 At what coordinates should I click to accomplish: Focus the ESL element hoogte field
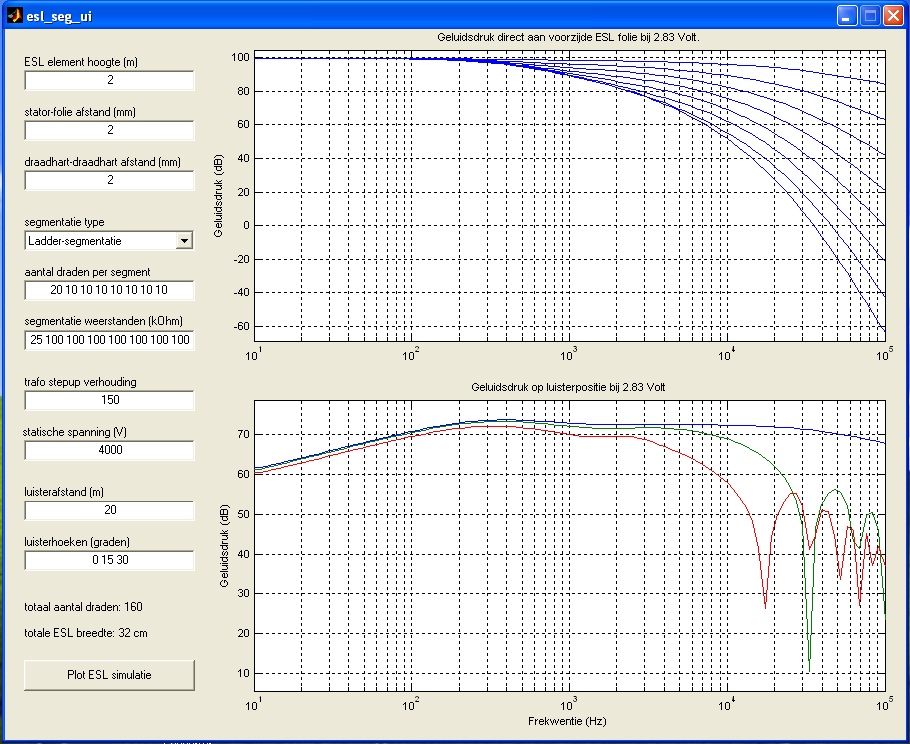[109, 80]
